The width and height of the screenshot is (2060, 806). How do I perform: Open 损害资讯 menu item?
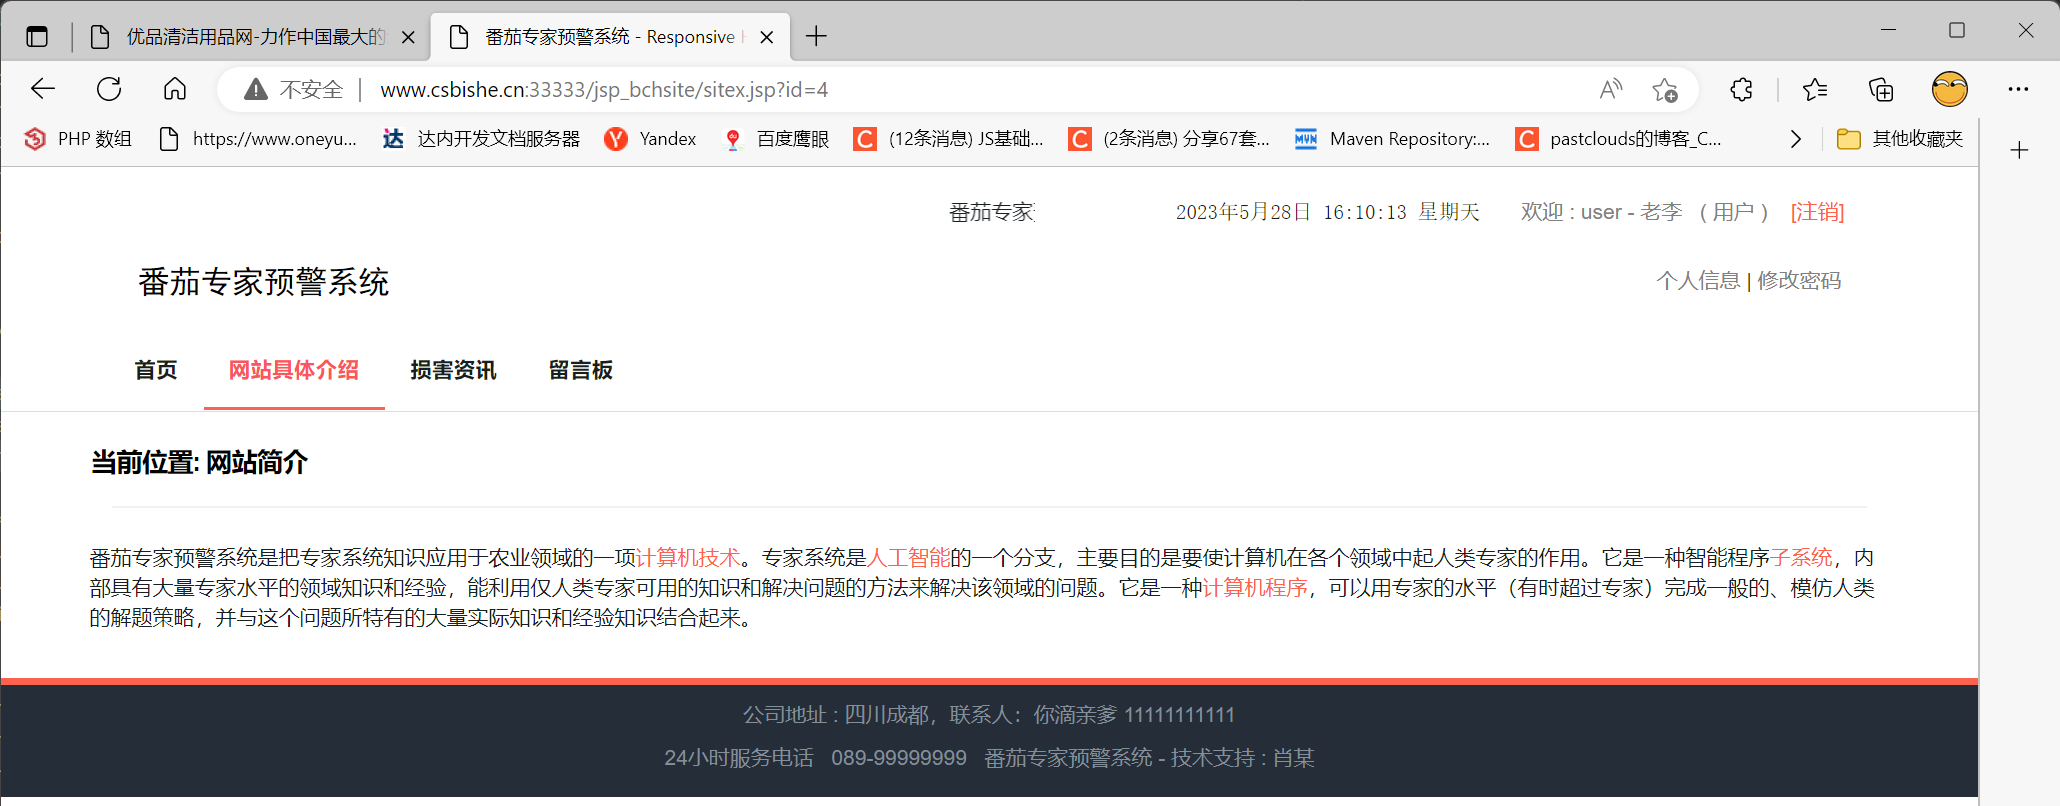[x=453, y=370]
